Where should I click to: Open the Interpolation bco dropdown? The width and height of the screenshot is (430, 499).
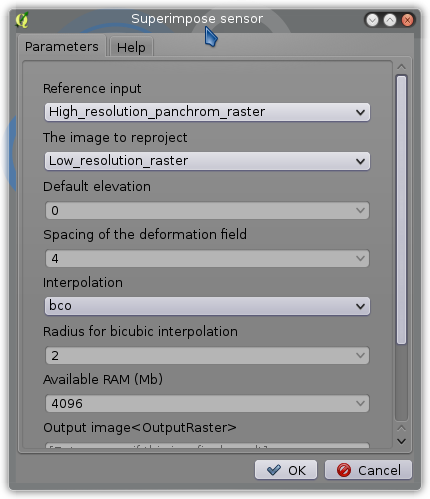[x=207, y=306]
